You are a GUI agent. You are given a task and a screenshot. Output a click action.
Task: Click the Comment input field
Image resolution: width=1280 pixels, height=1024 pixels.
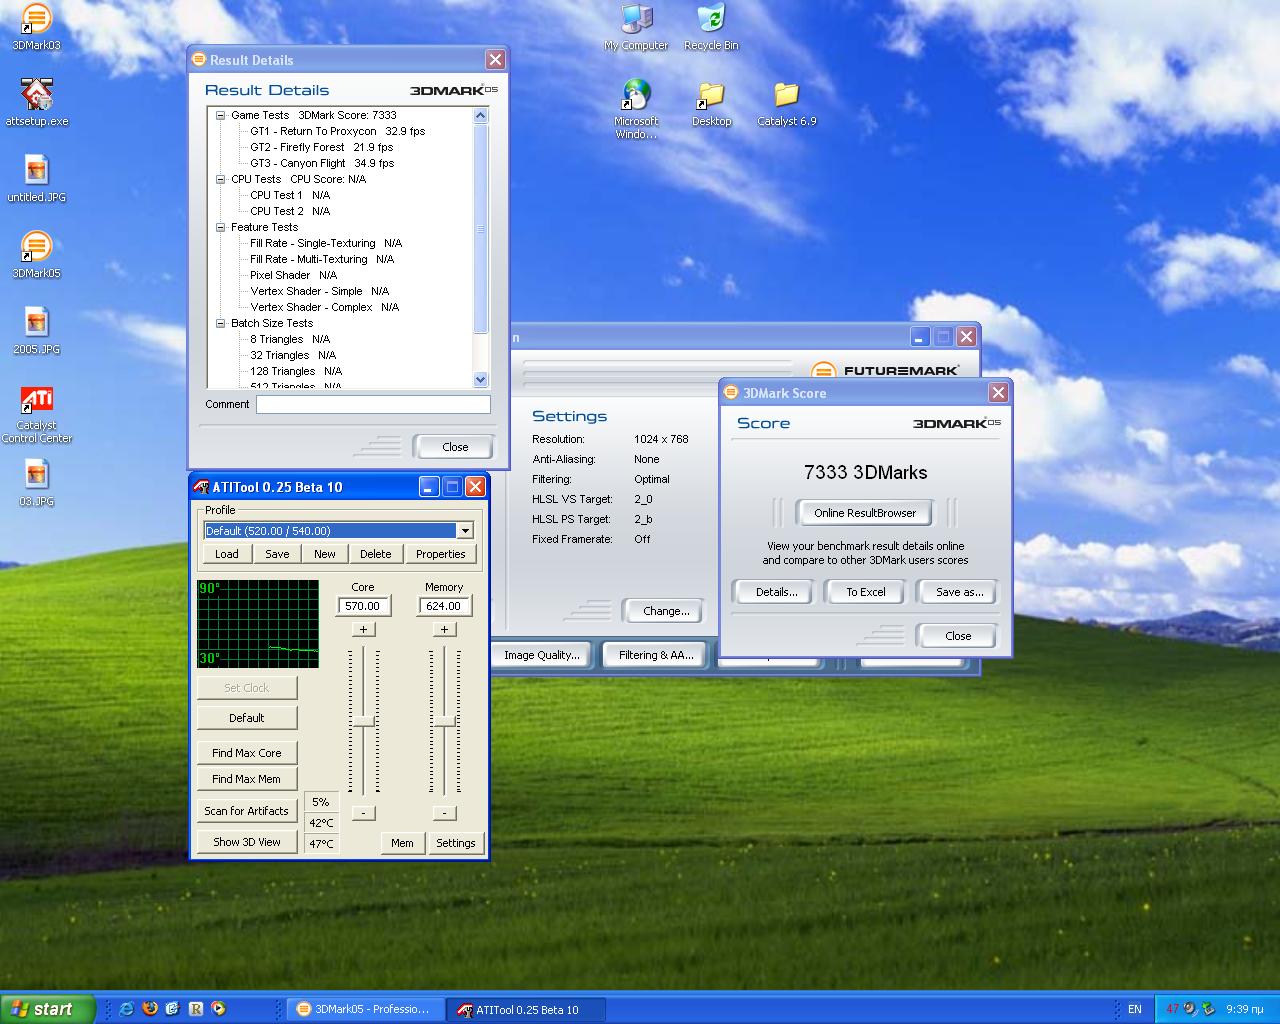[373, 404]
